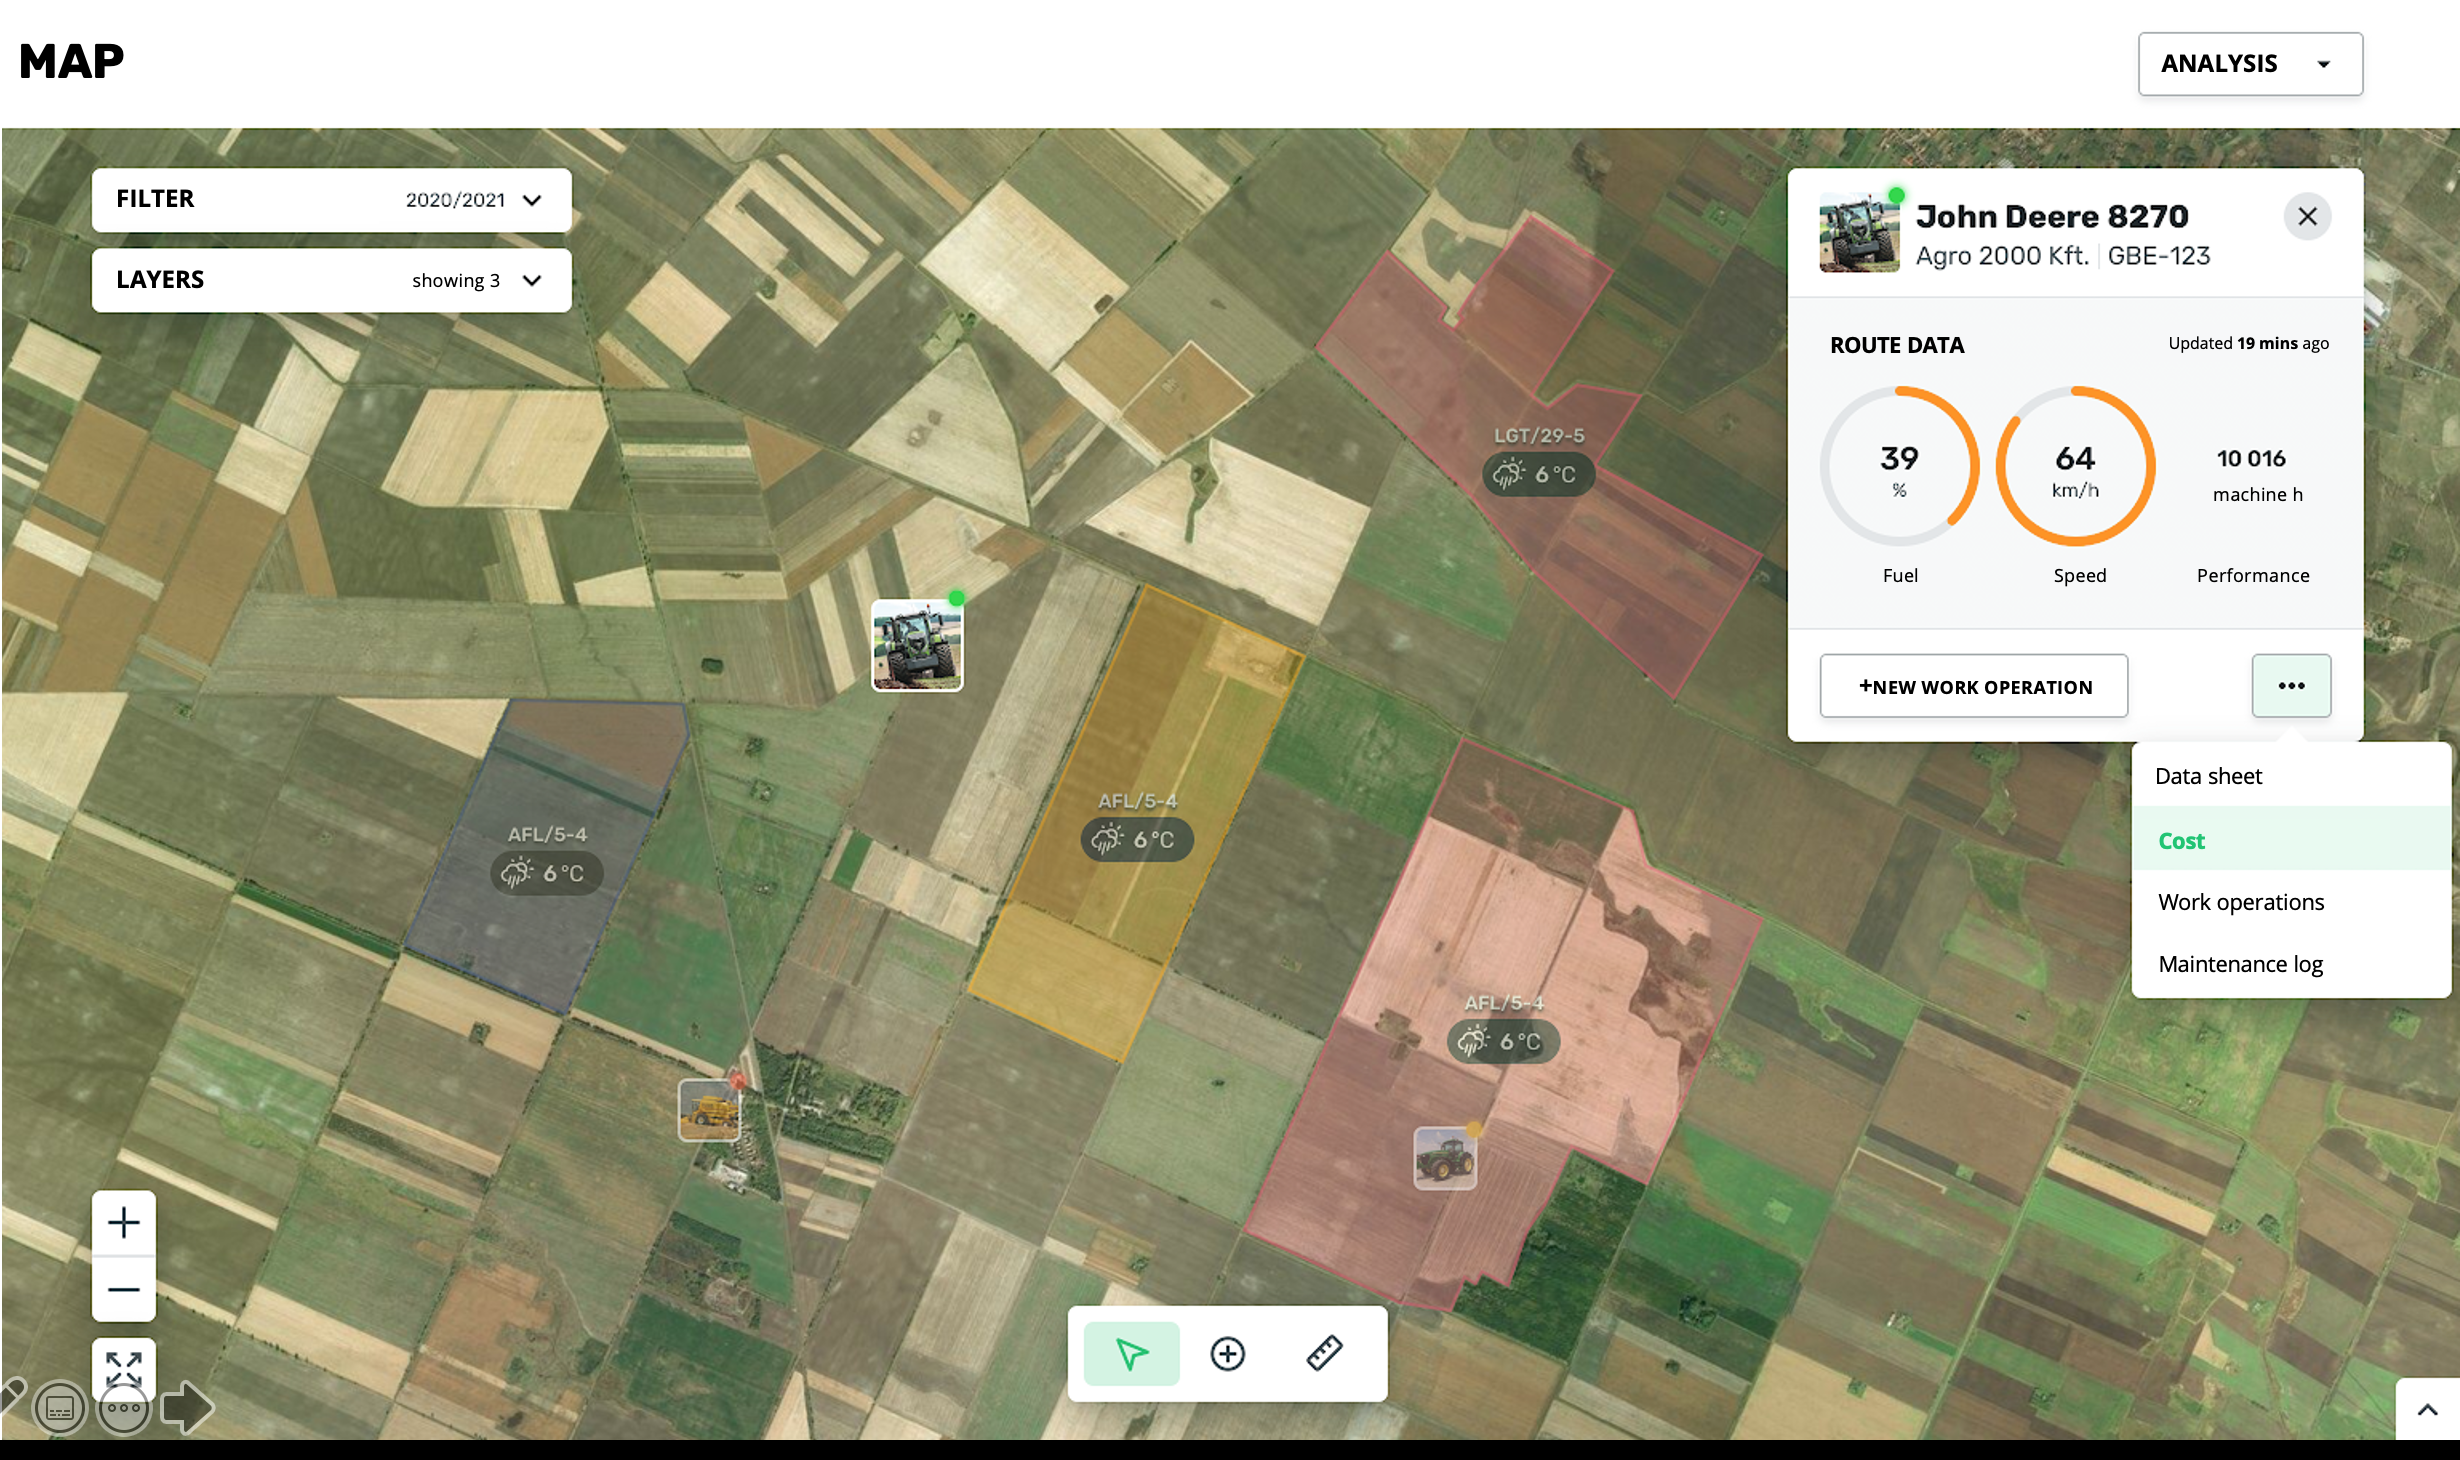Click the captions icon at bottom left
Image resolution: width=2460 pixels, height=1460 pixels.
[x=60, y=1409]
